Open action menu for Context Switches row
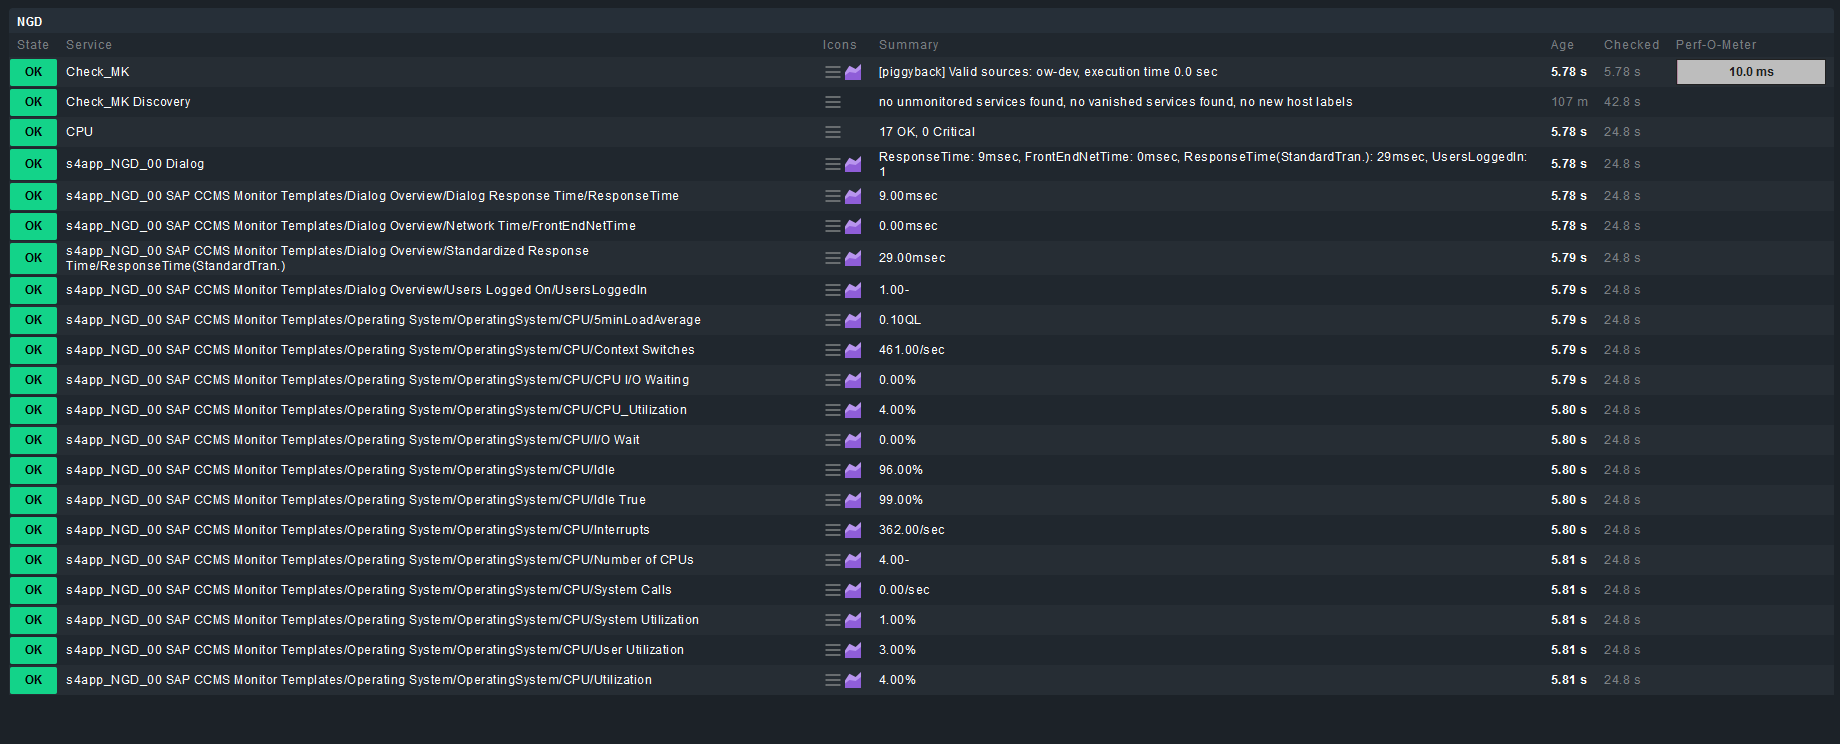1840x744 pixels. click(x=832, y=350)
